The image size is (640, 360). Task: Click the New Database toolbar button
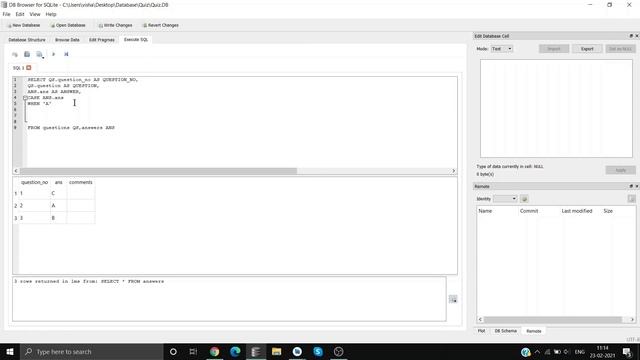tap(24, 25)
